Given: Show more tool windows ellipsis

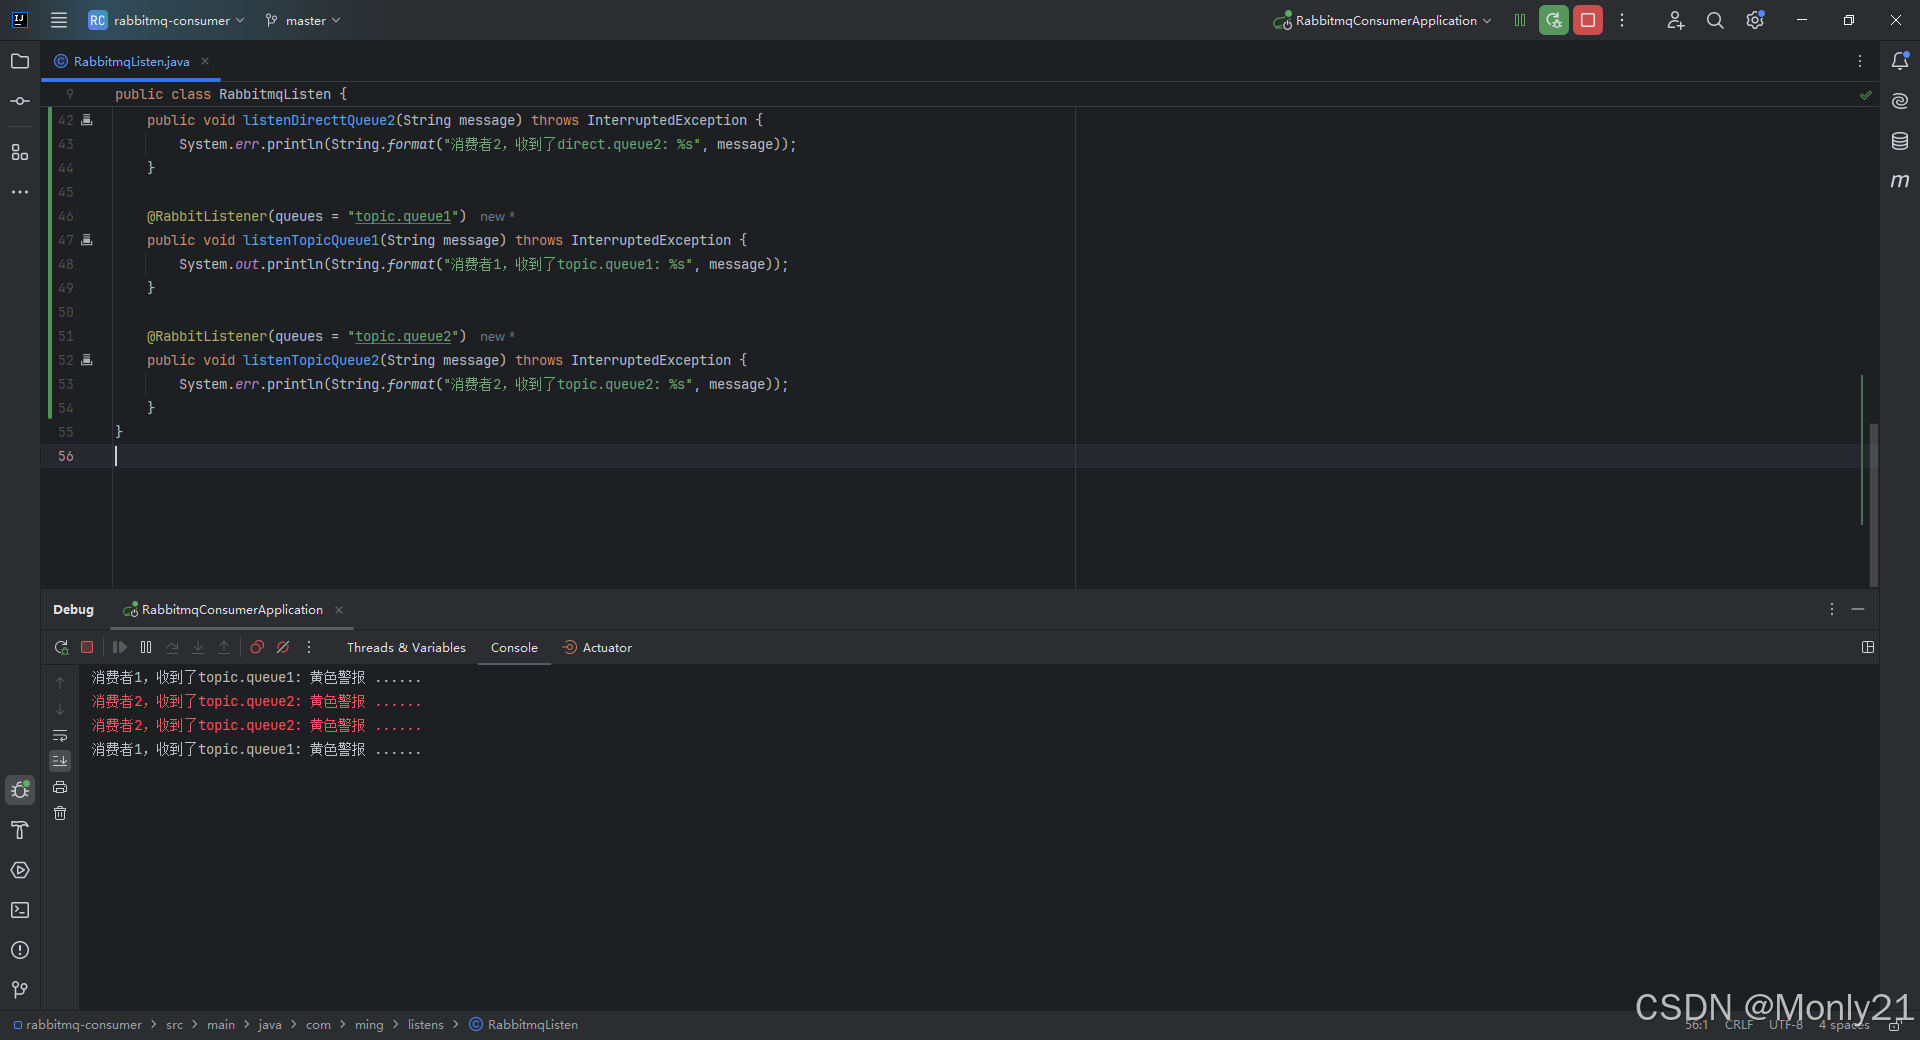Looking at the screenshot, I should pos(20,192).
